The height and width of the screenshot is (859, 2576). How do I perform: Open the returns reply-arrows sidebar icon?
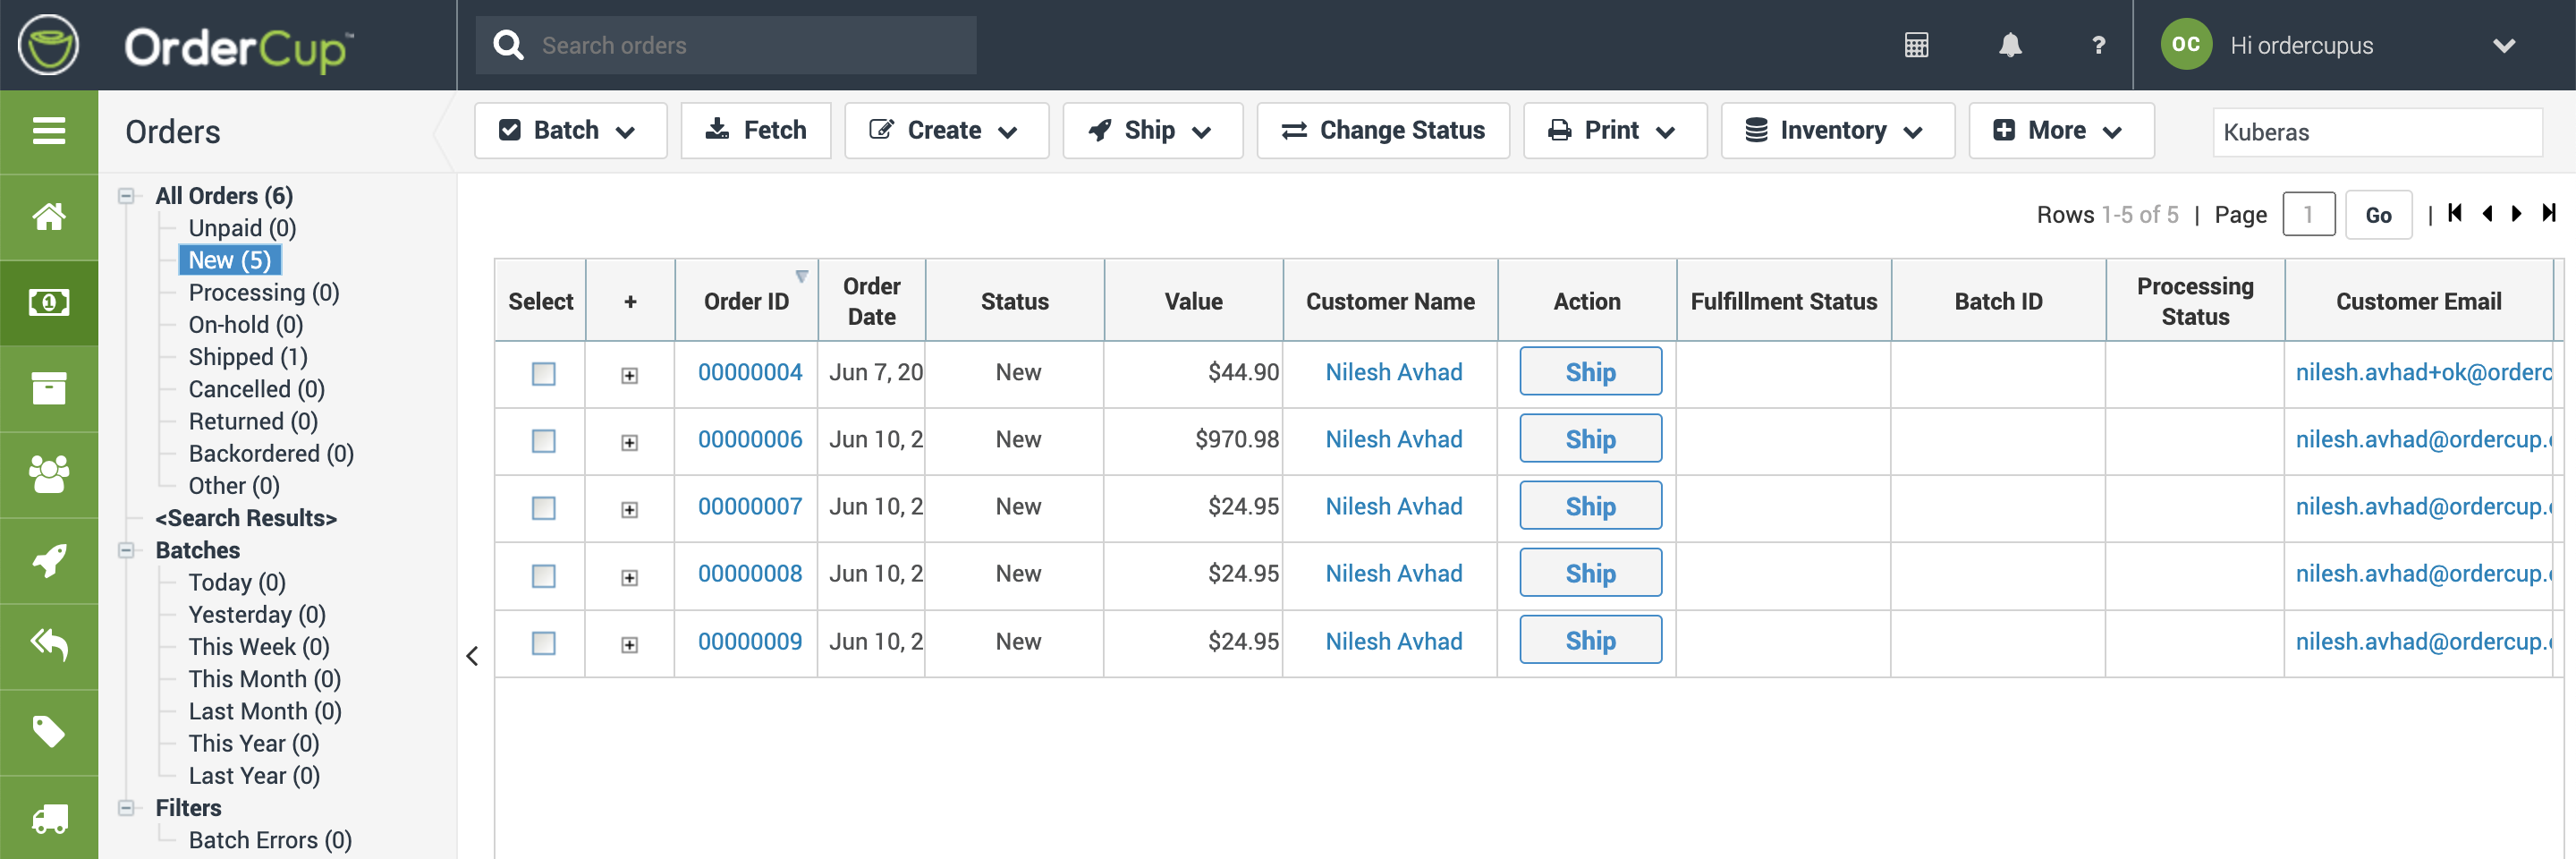click(49, 645)
